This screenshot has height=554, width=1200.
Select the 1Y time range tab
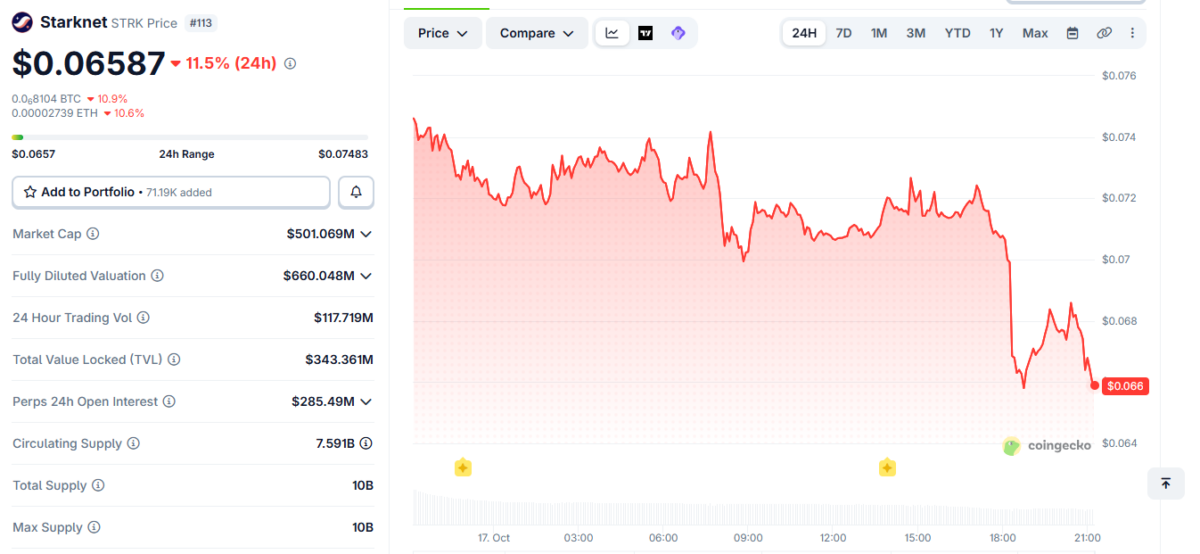coord(997,33)
